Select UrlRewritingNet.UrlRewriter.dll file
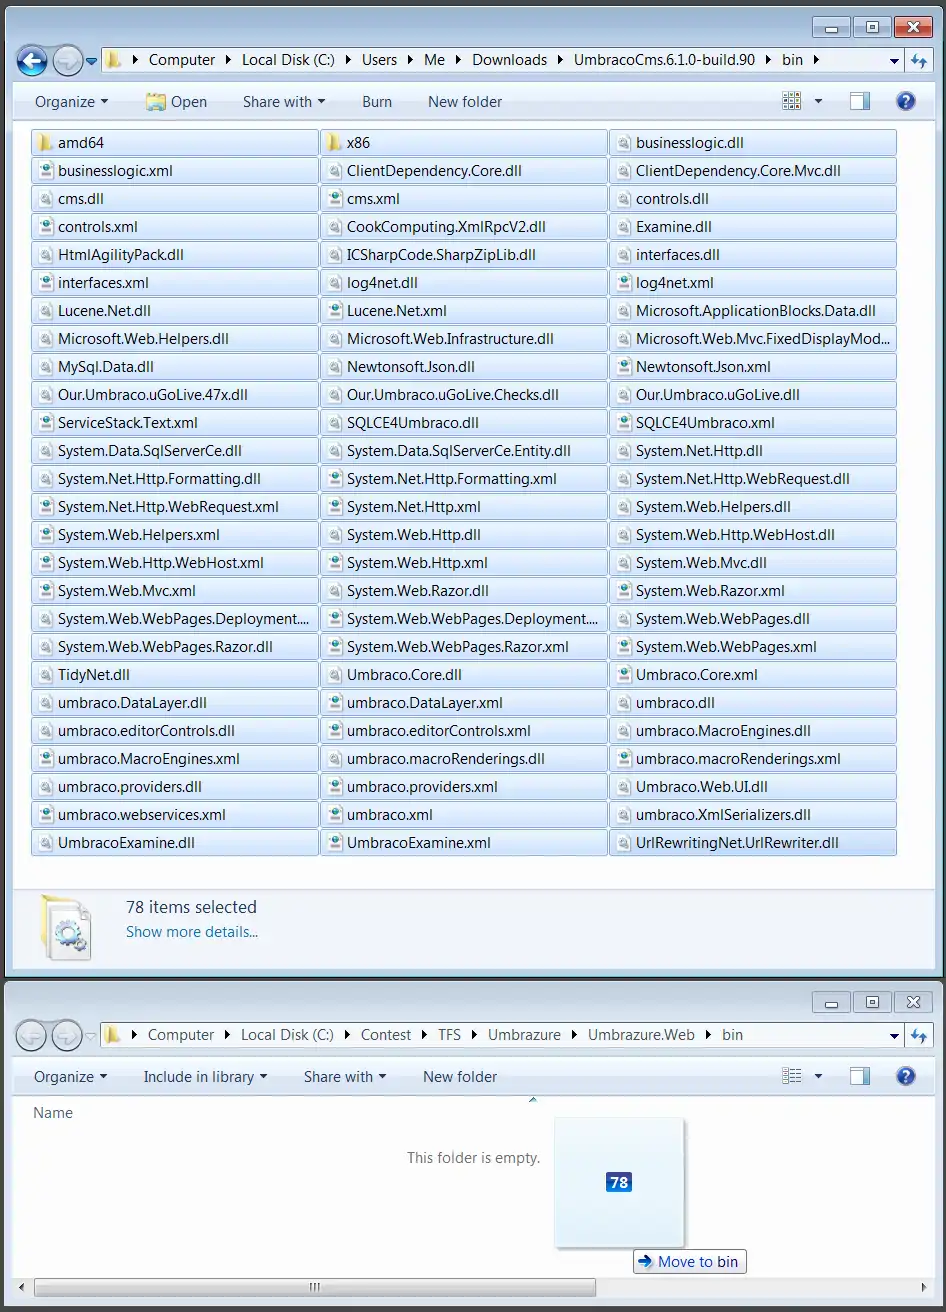Screen dimensions: 946x1312 [752, 843]
